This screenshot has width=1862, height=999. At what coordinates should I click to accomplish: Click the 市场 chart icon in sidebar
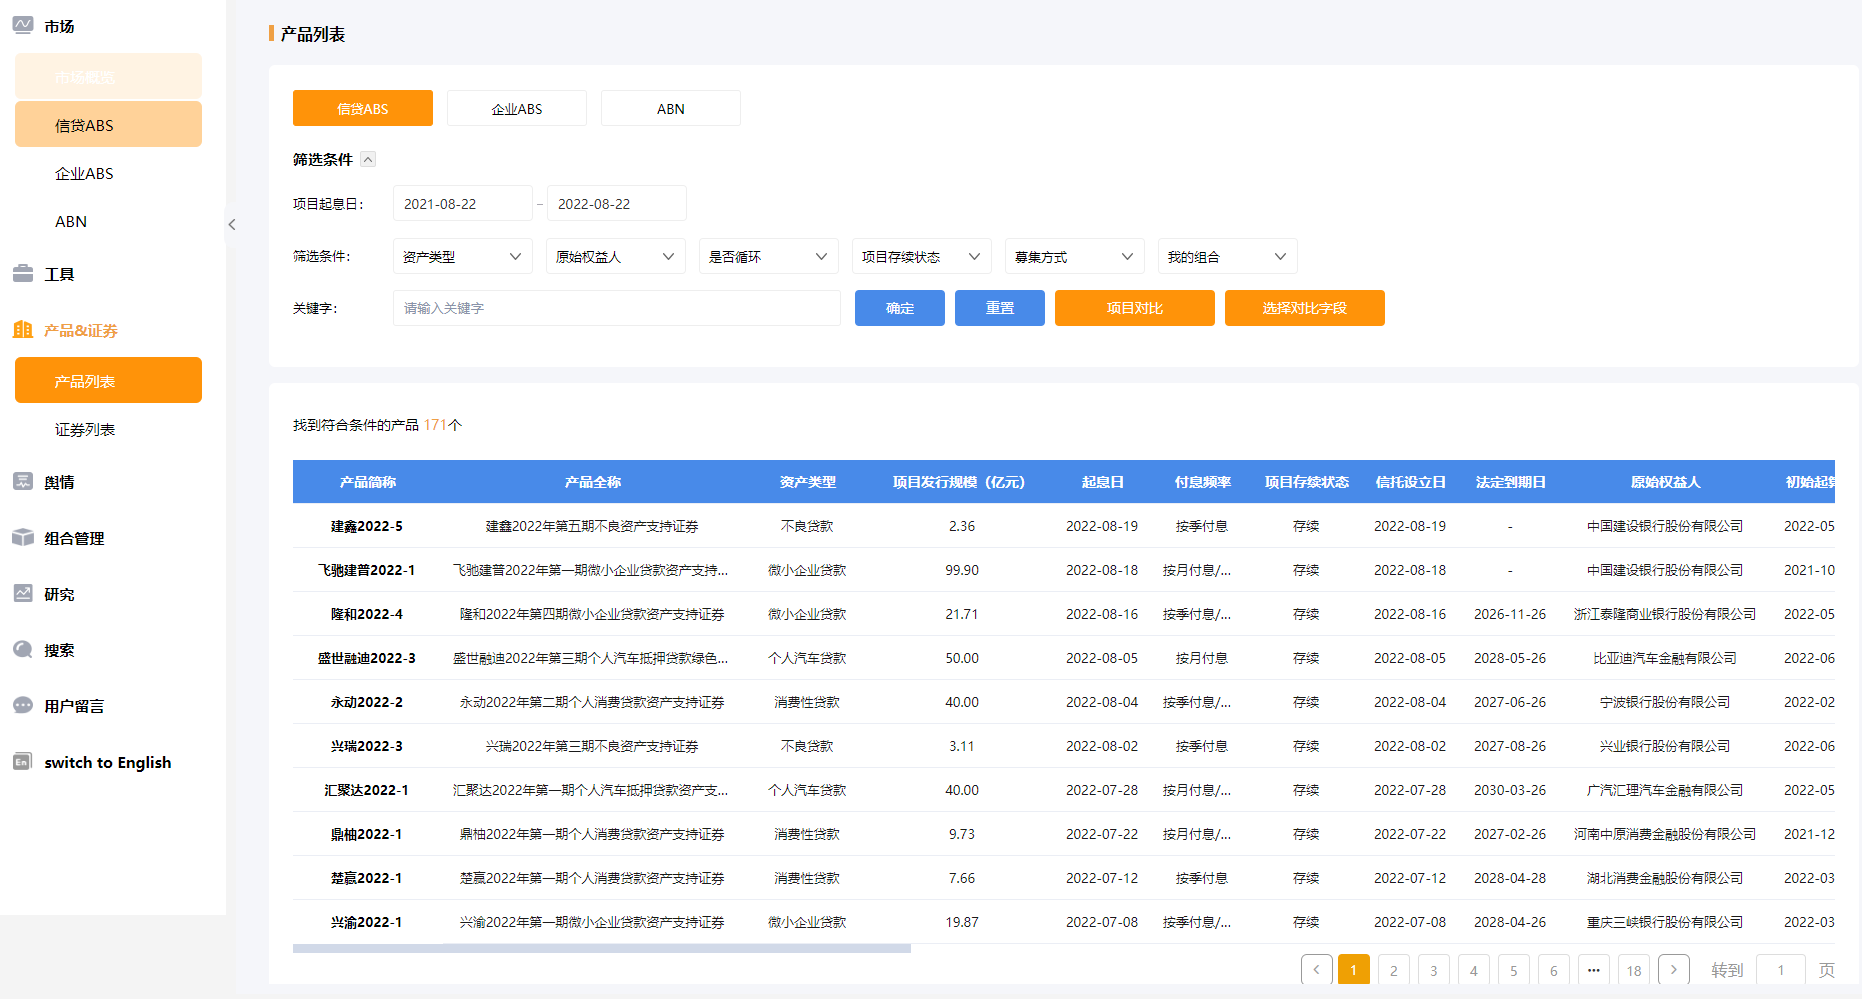click(x=23, y=25)
